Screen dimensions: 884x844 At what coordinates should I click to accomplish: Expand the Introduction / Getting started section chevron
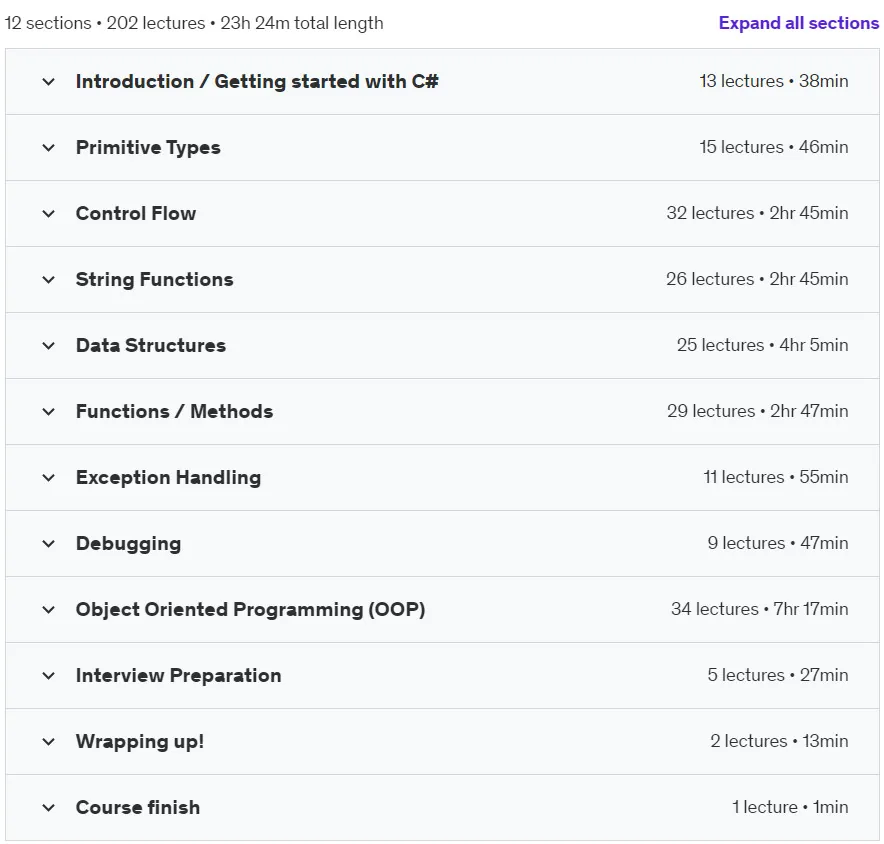pyautogui.click(x=48, y=82)
